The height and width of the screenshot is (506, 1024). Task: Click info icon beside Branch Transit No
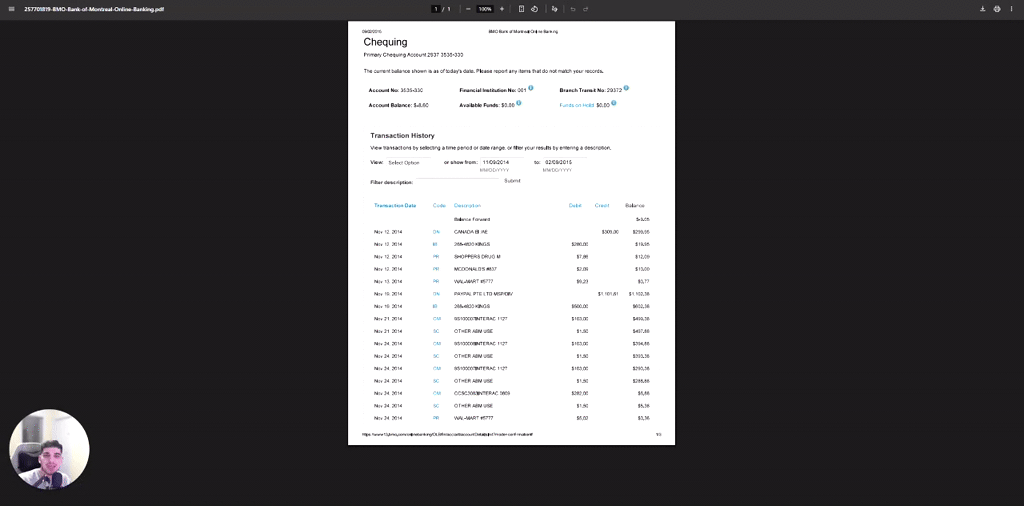(x=626, y=88)
